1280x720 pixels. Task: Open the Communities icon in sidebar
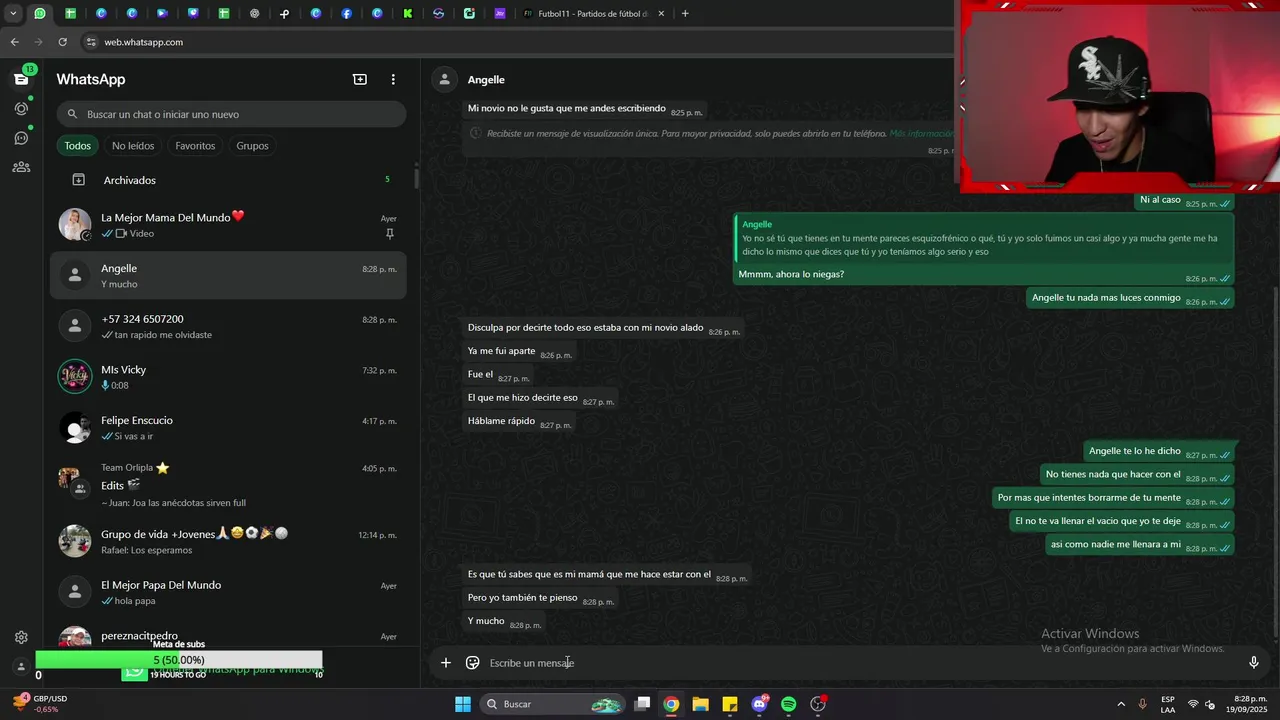click(21, 167)
